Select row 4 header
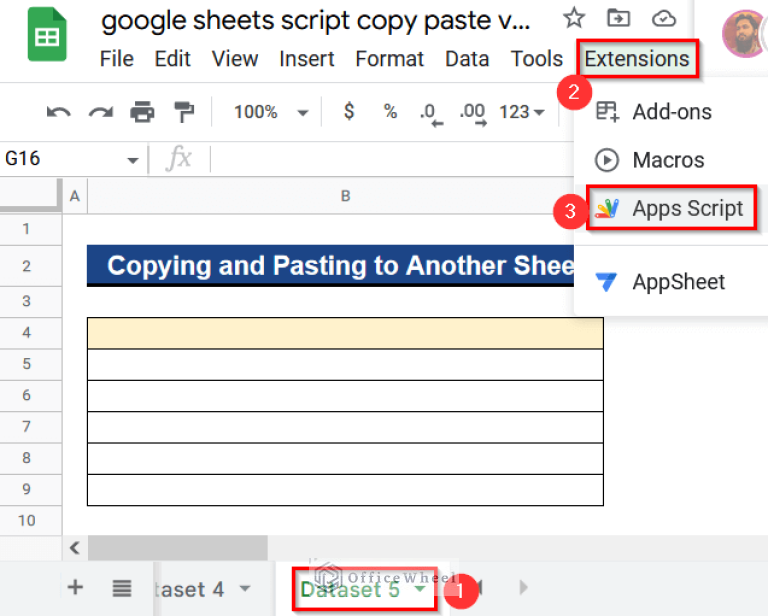 [26, 333]
